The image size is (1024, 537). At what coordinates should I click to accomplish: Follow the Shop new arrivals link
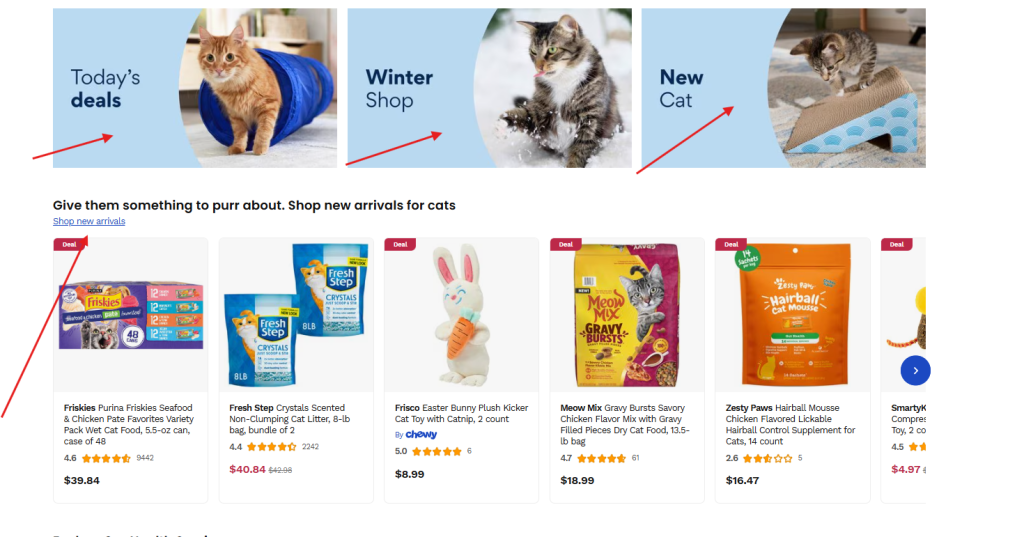pos(89,221)
